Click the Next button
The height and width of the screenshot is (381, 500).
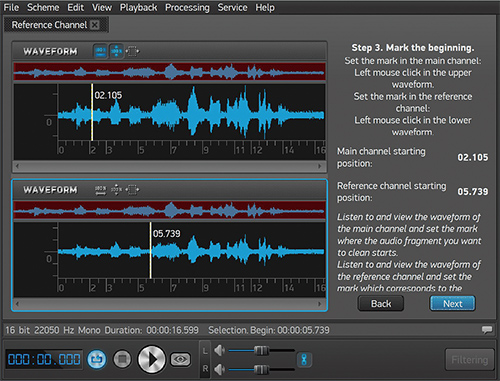point(452,304)
